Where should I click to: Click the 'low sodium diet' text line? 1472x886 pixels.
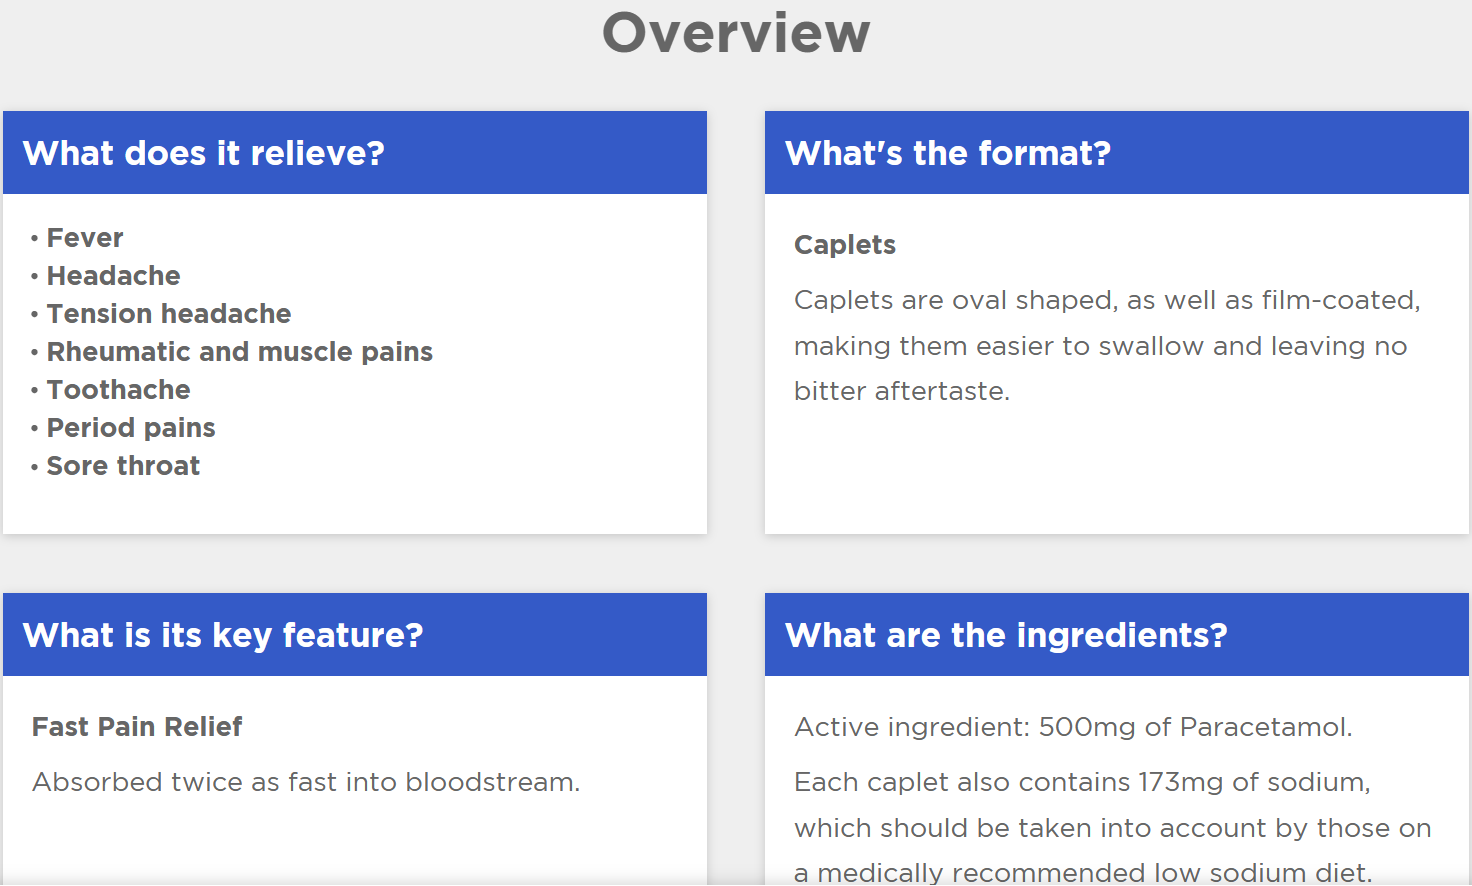[x=1083, y=873]
